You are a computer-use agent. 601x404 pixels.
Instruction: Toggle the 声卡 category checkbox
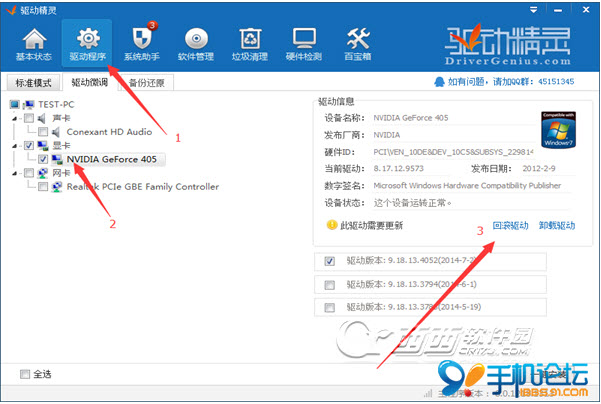[x=29, y=118]
